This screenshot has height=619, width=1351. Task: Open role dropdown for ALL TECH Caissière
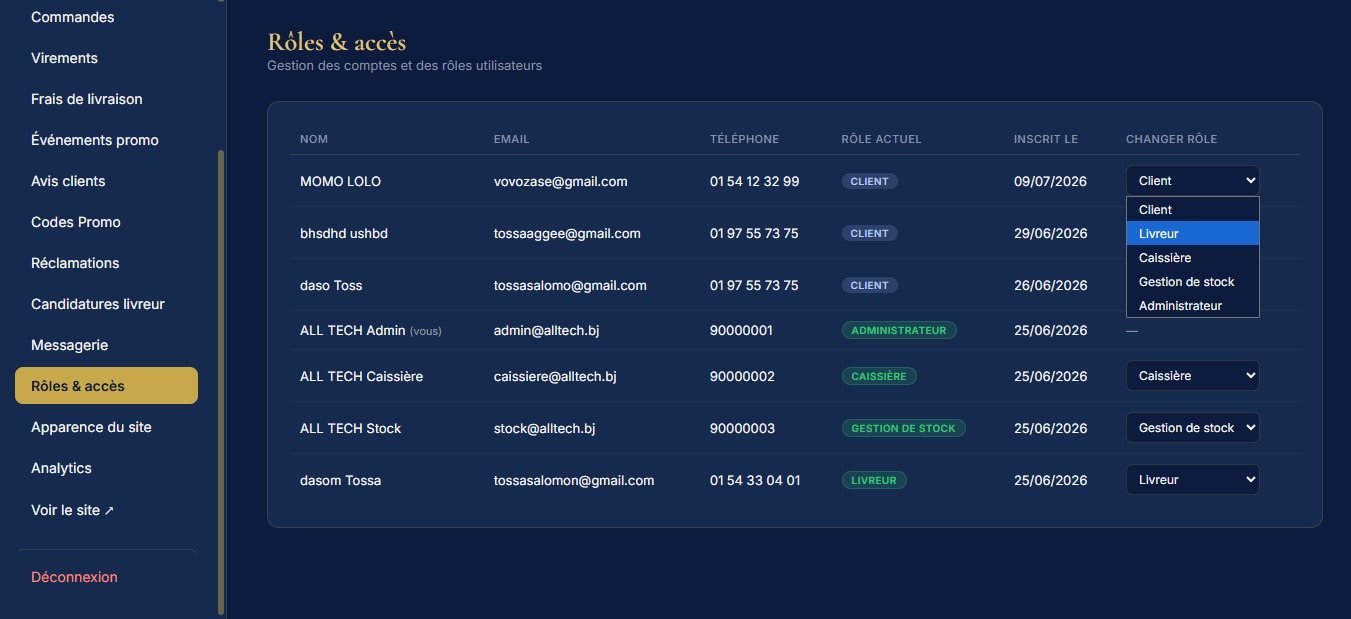tap(1192, 376)
